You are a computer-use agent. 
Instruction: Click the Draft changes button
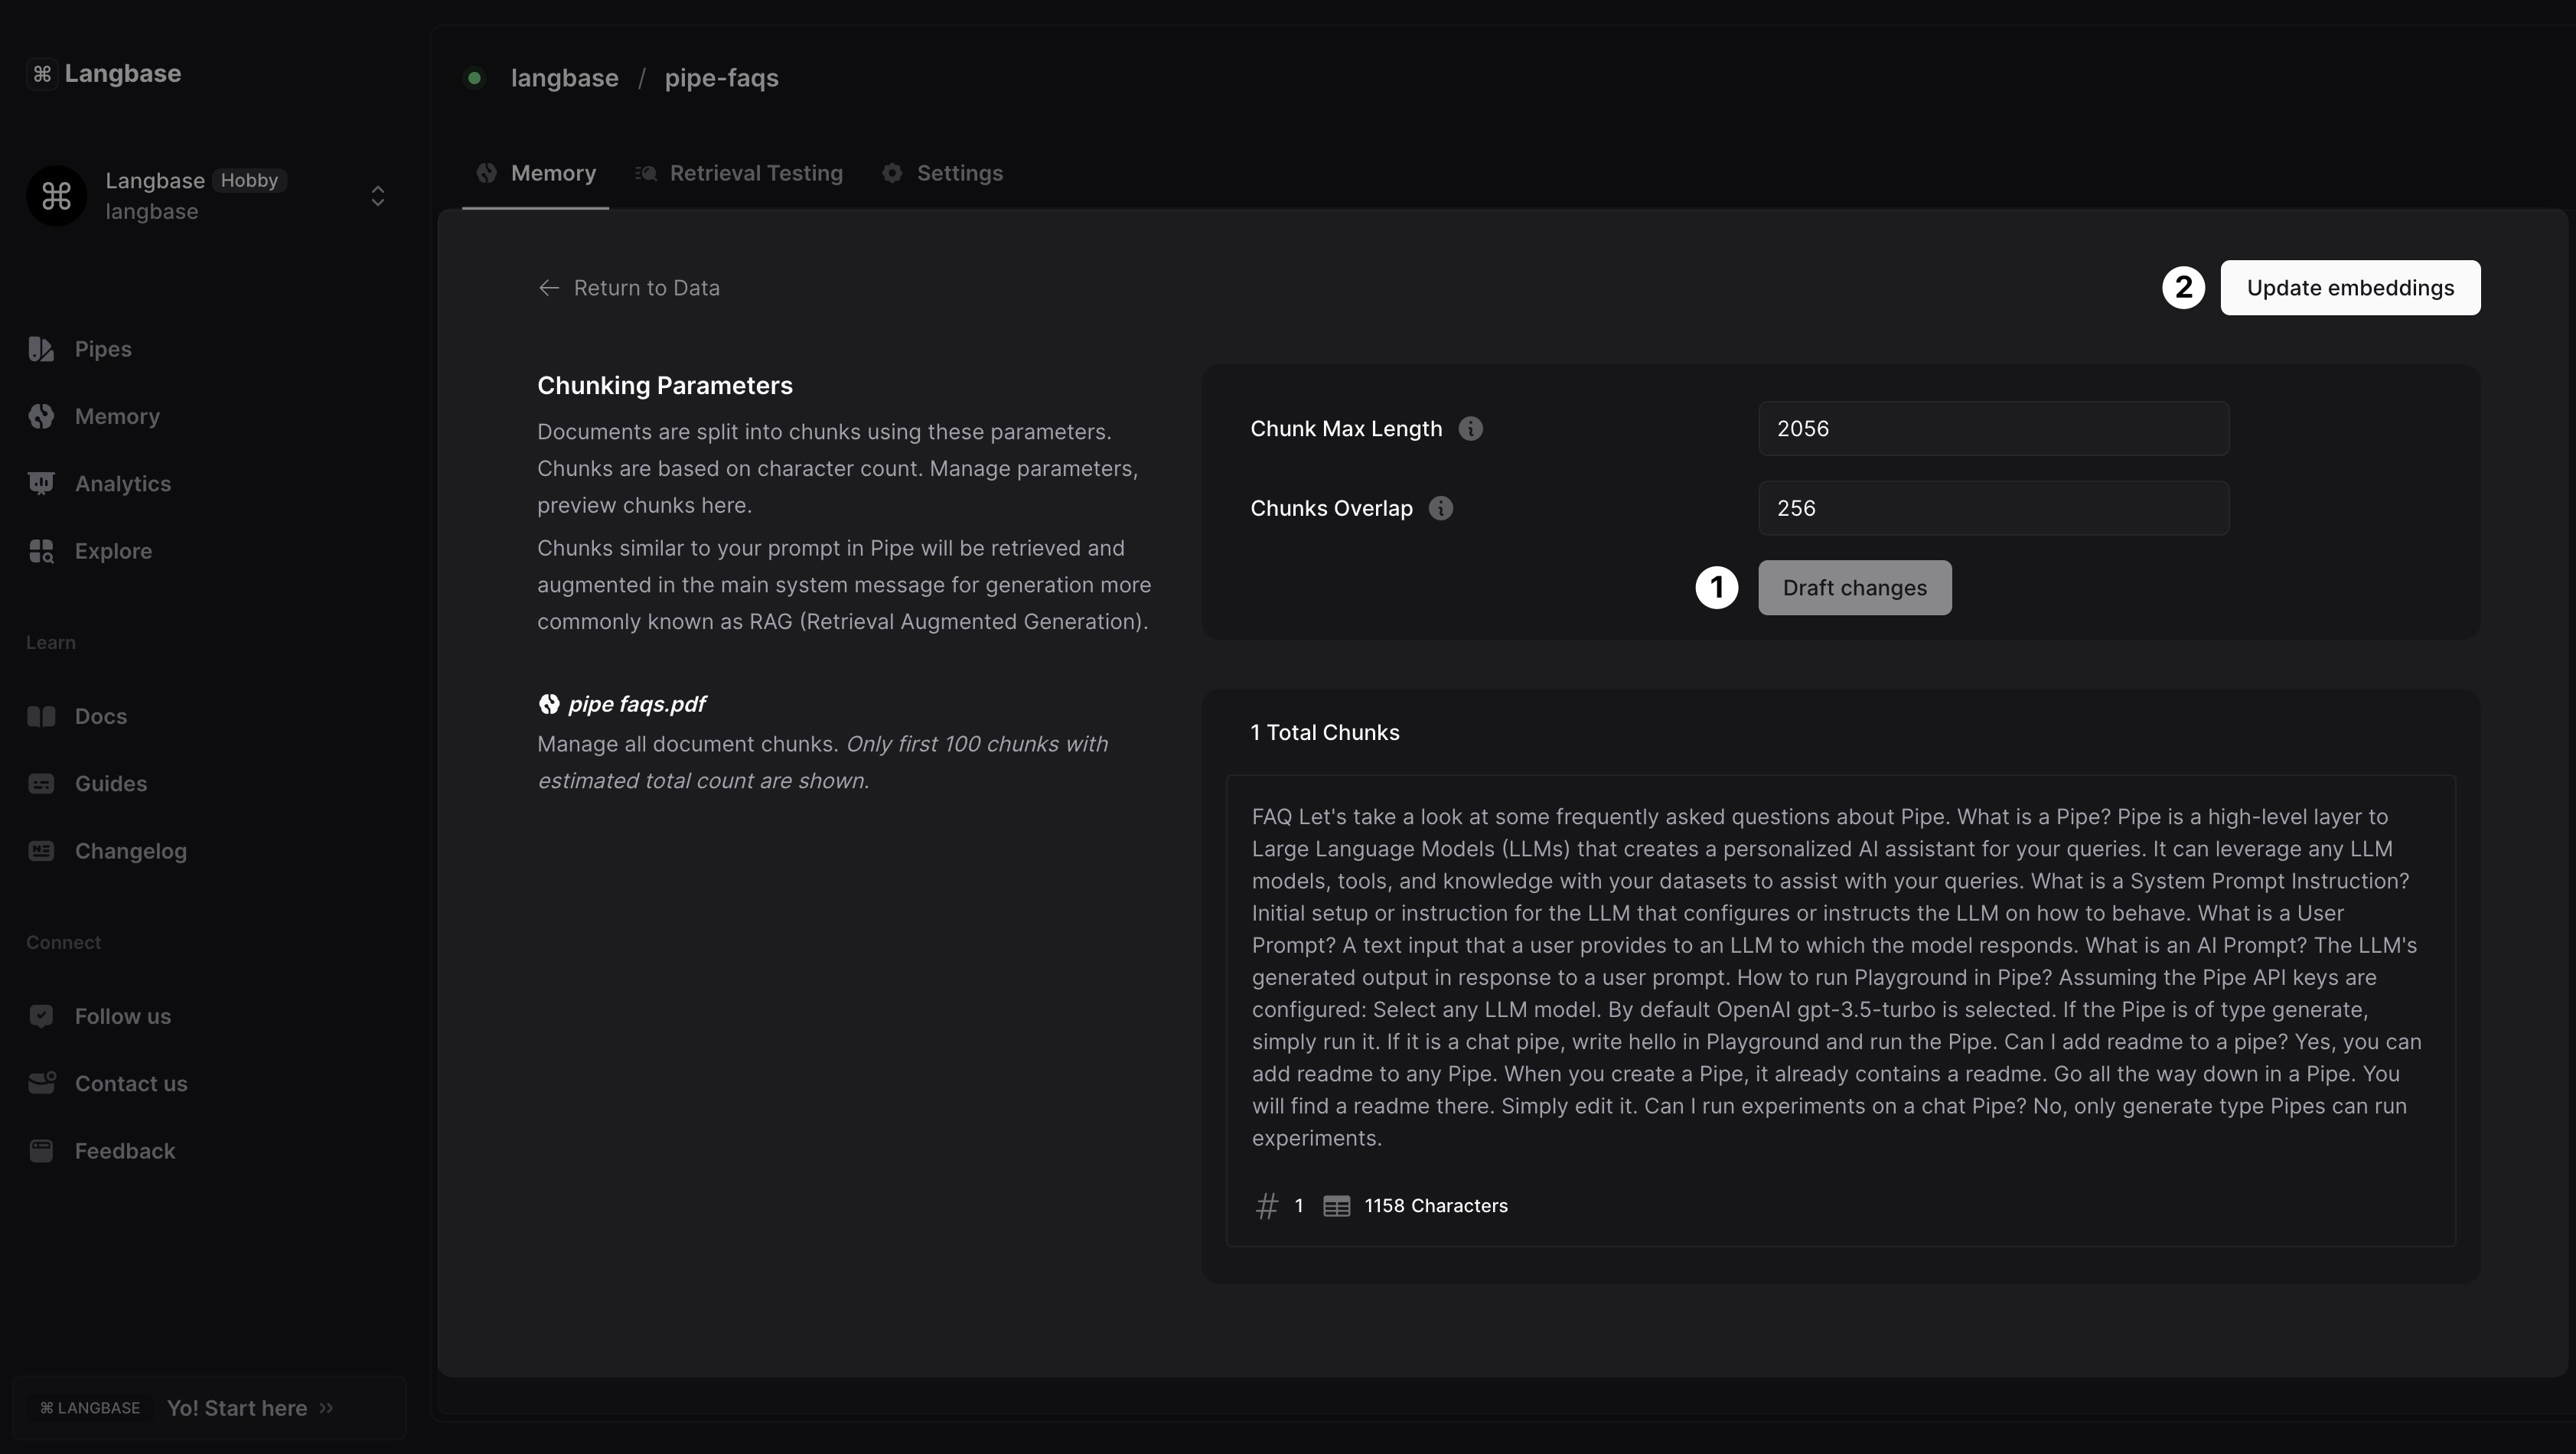tap(1854, 588)
